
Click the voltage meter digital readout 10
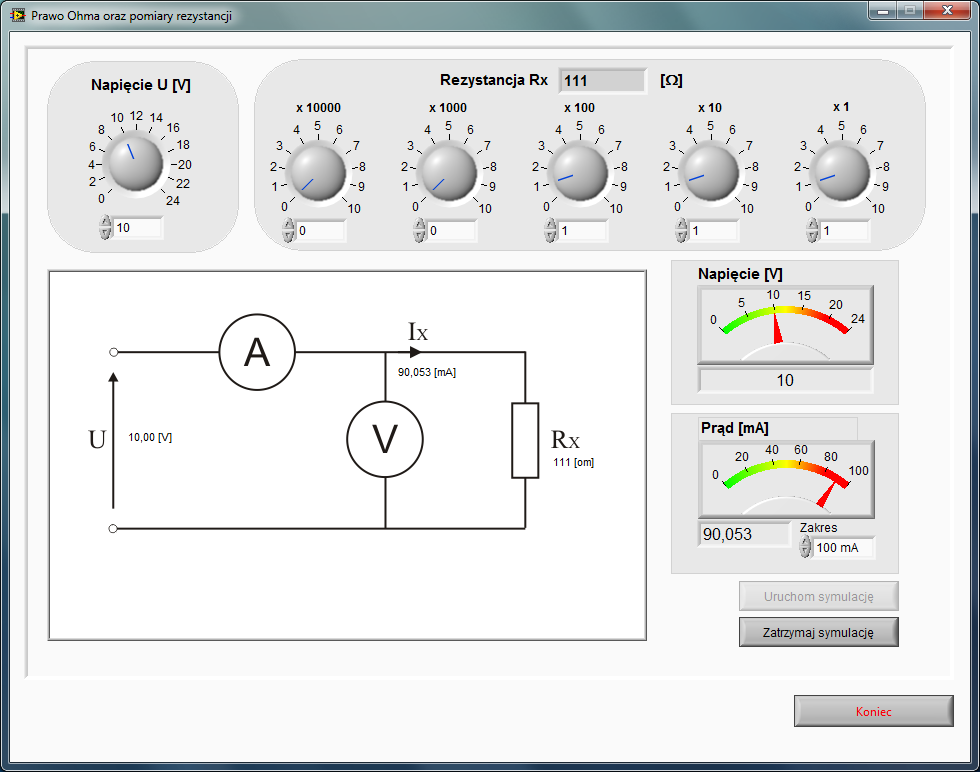785,380
